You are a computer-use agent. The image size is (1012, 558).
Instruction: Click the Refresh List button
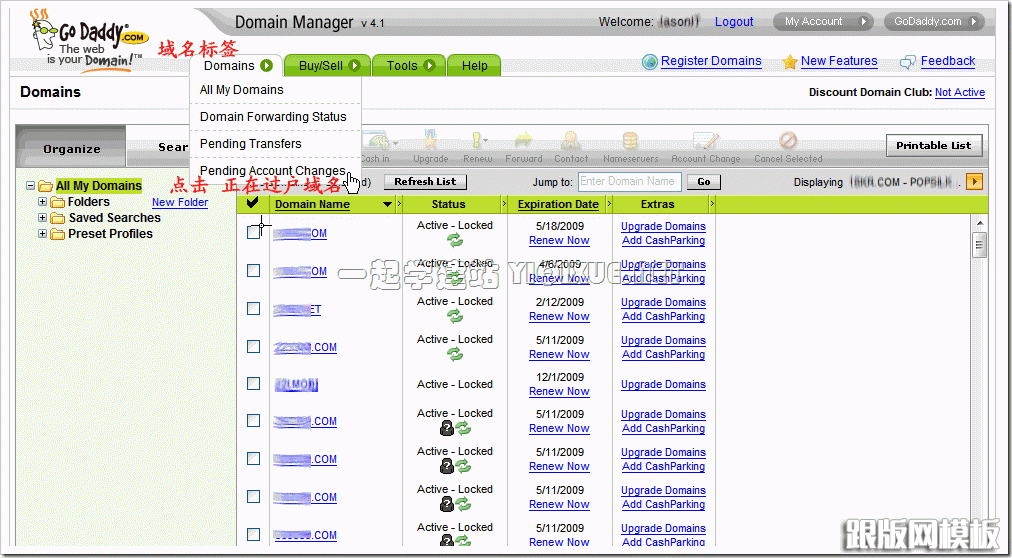pyautogui.click(x=425, y=182)
